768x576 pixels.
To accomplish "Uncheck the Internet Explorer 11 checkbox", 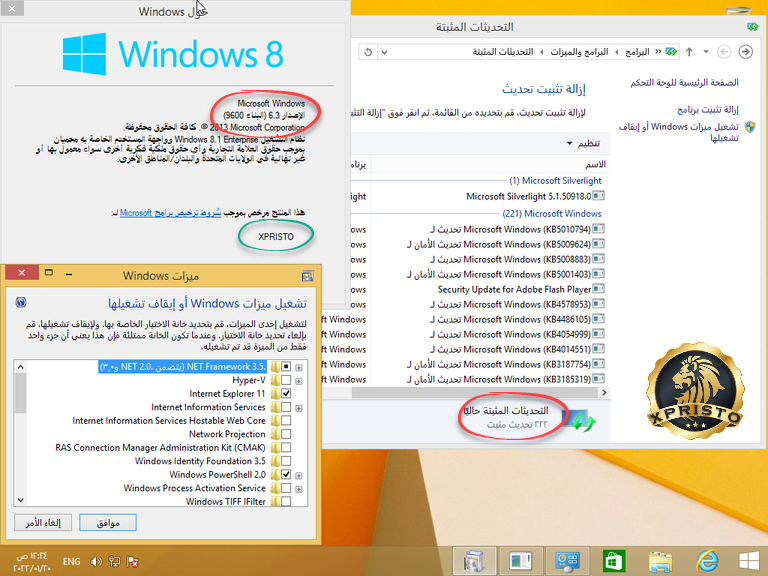I will pyautogui.click(x=286, y=393).
